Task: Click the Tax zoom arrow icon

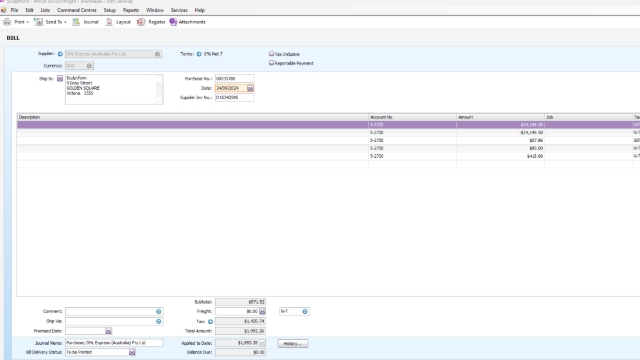Action: (210, 322)
